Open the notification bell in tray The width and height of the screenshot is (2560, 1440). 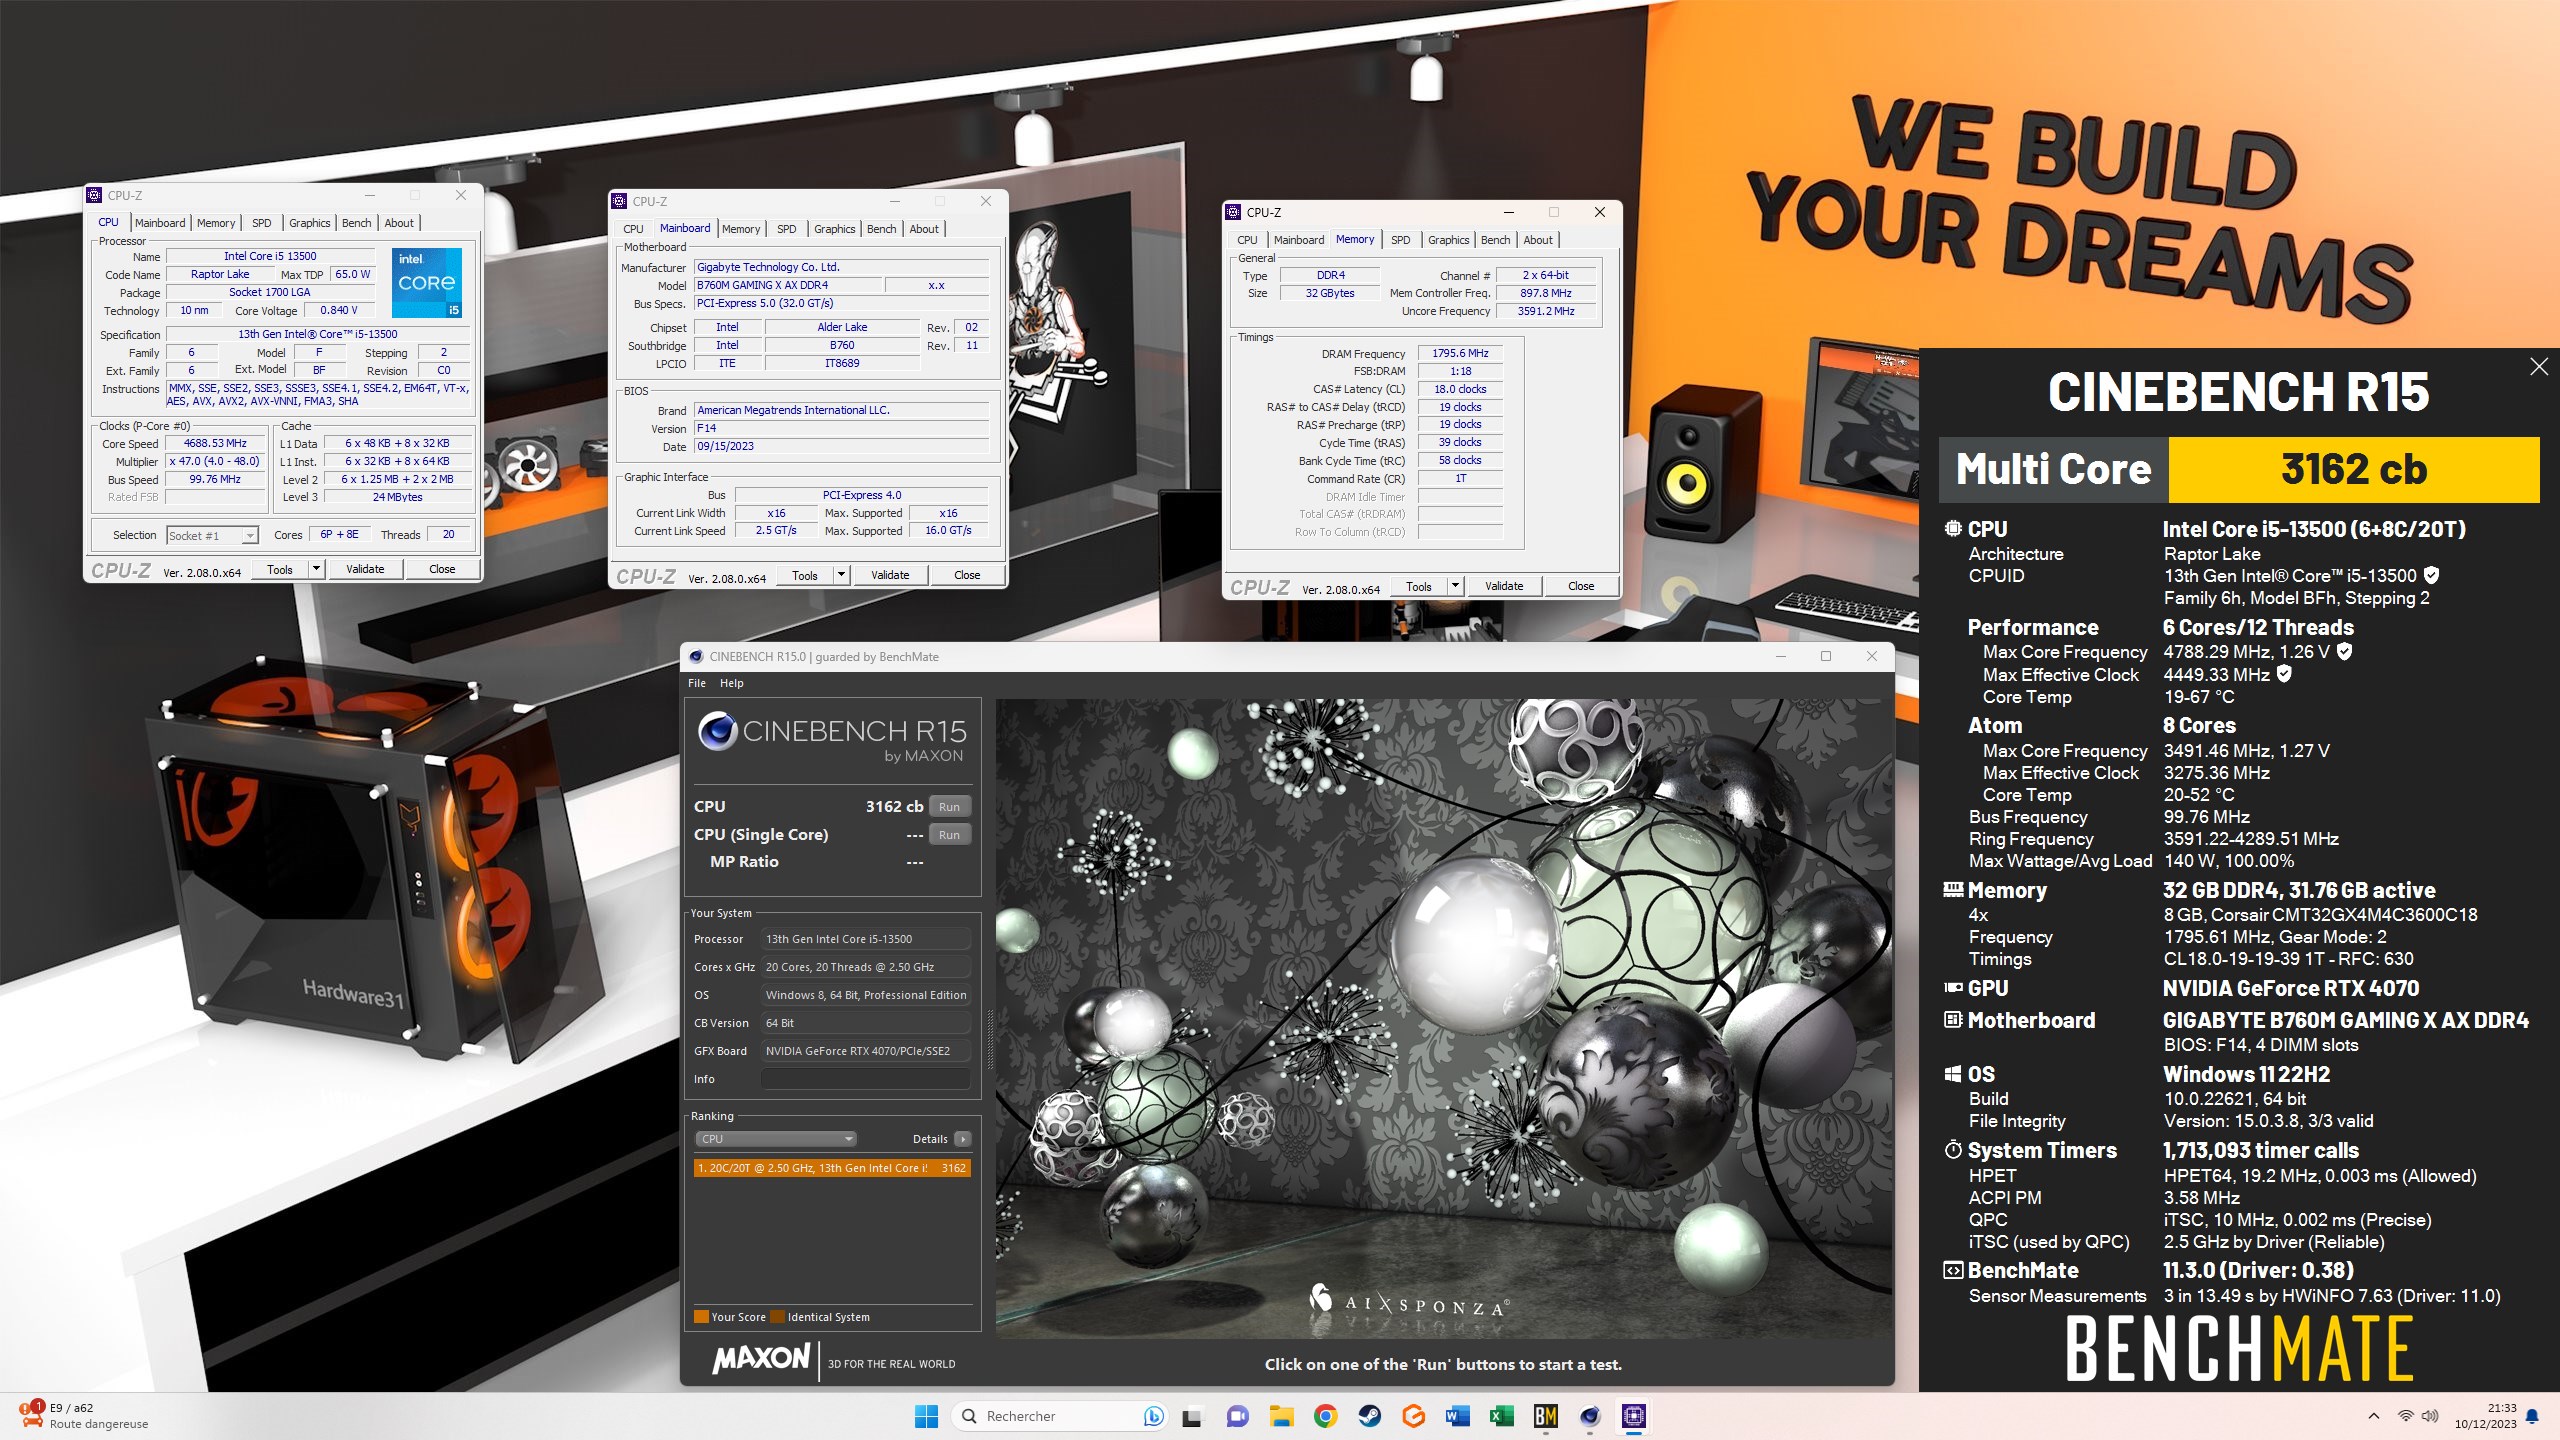[2532, 1416]
